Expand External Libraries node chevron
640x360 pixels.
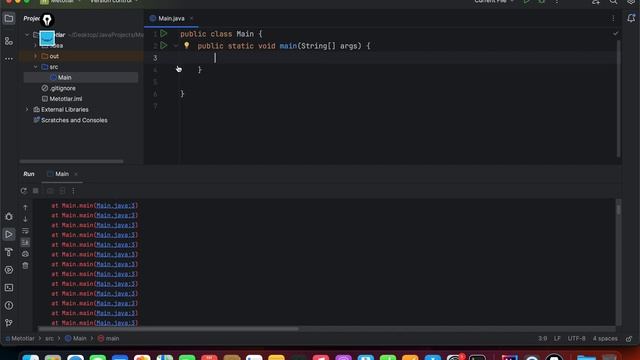pyautogui.click(x=27, y=109)
